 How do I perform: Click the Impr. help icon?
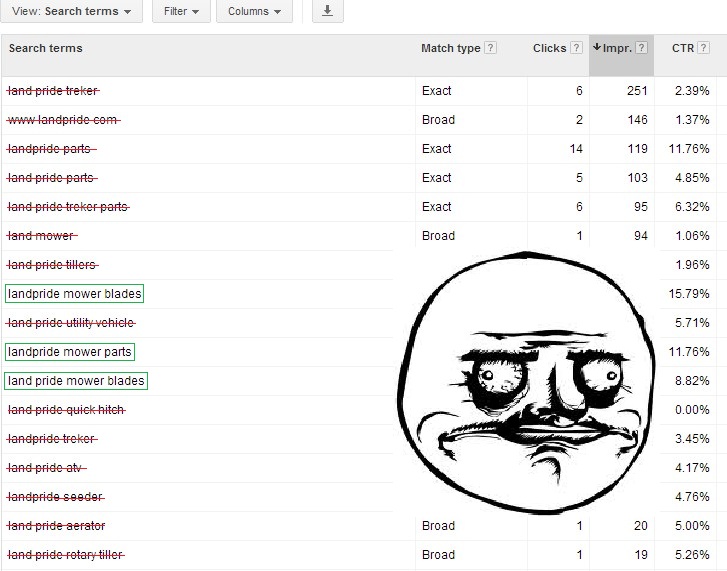tap(641, 48)
